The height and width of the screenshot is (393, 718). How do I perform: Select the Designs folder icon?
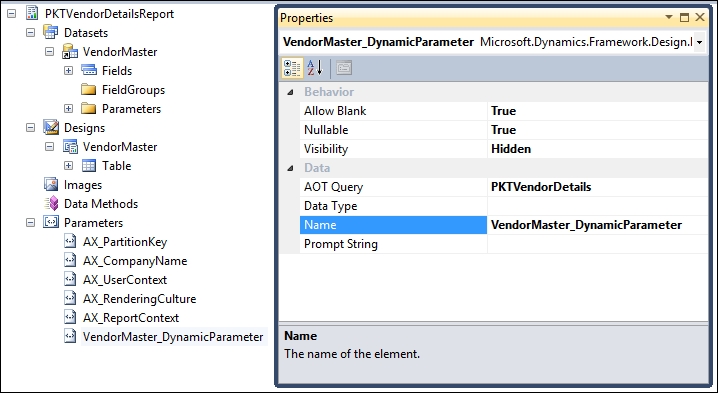click(x=51, y=127)
